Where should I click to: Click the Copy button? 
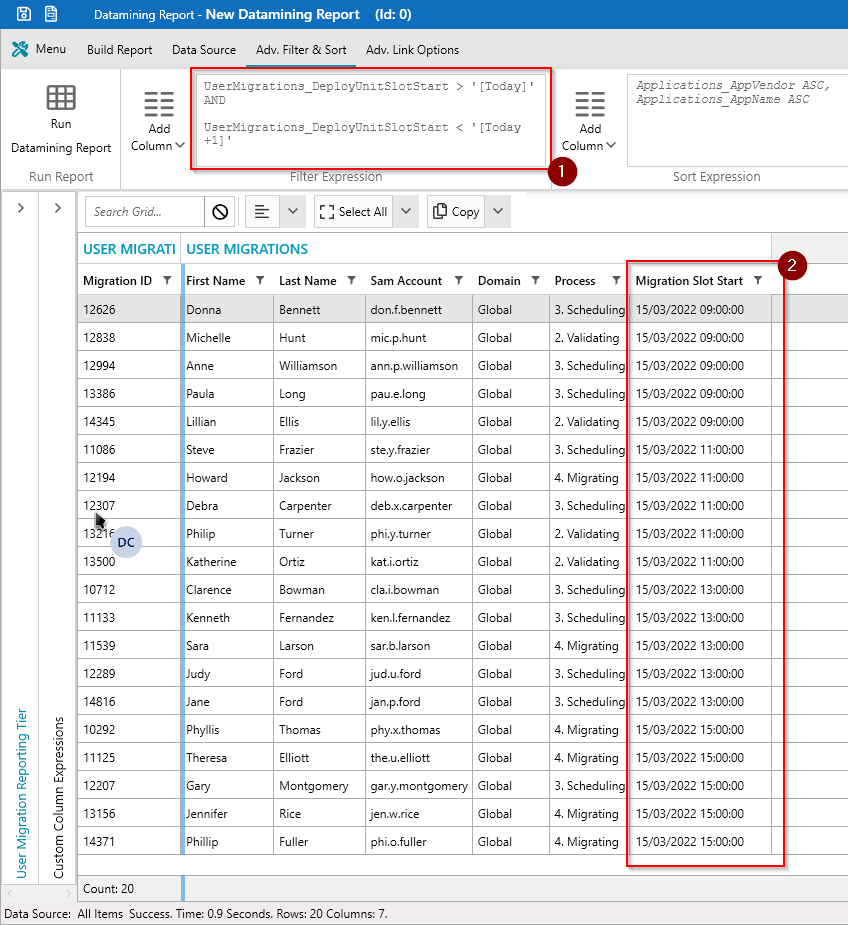point(456,212)
